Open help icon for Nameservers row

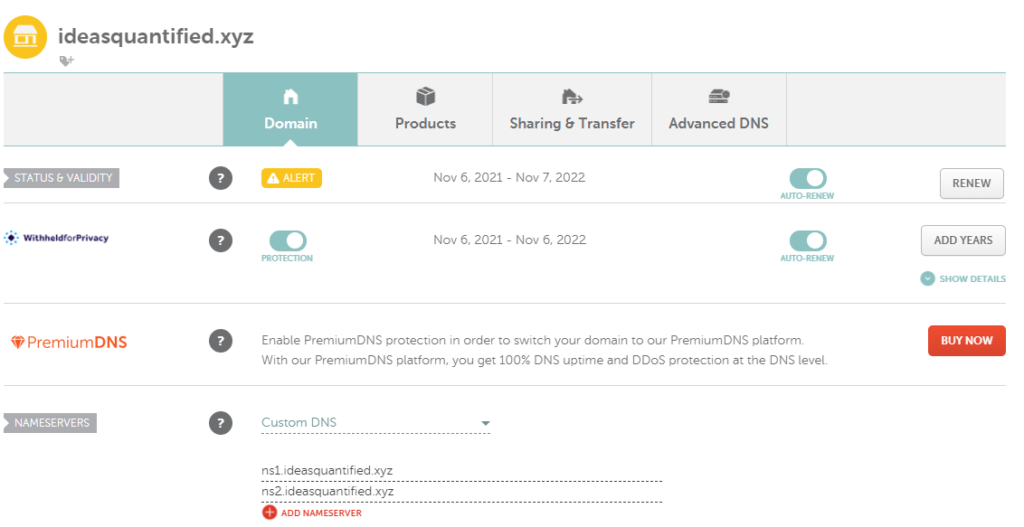(x=221, y=423)
